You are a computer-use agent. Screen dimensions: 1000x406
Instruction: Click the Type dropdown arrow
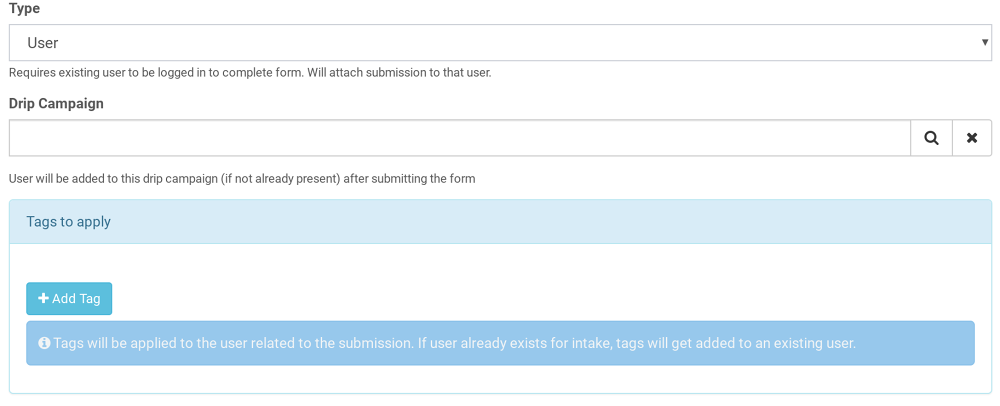(985, 43)
